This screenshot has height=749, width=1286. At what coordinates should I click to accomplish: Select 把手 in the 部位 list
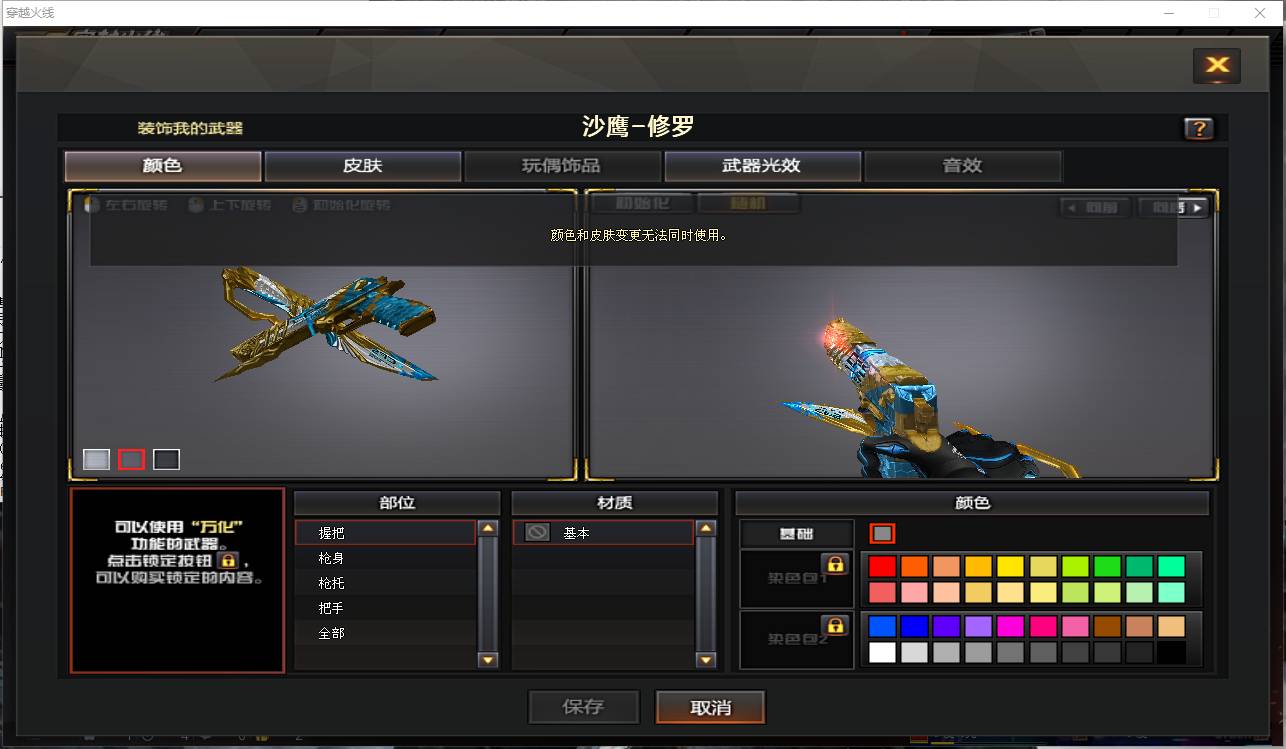click(x=385, y=608)
